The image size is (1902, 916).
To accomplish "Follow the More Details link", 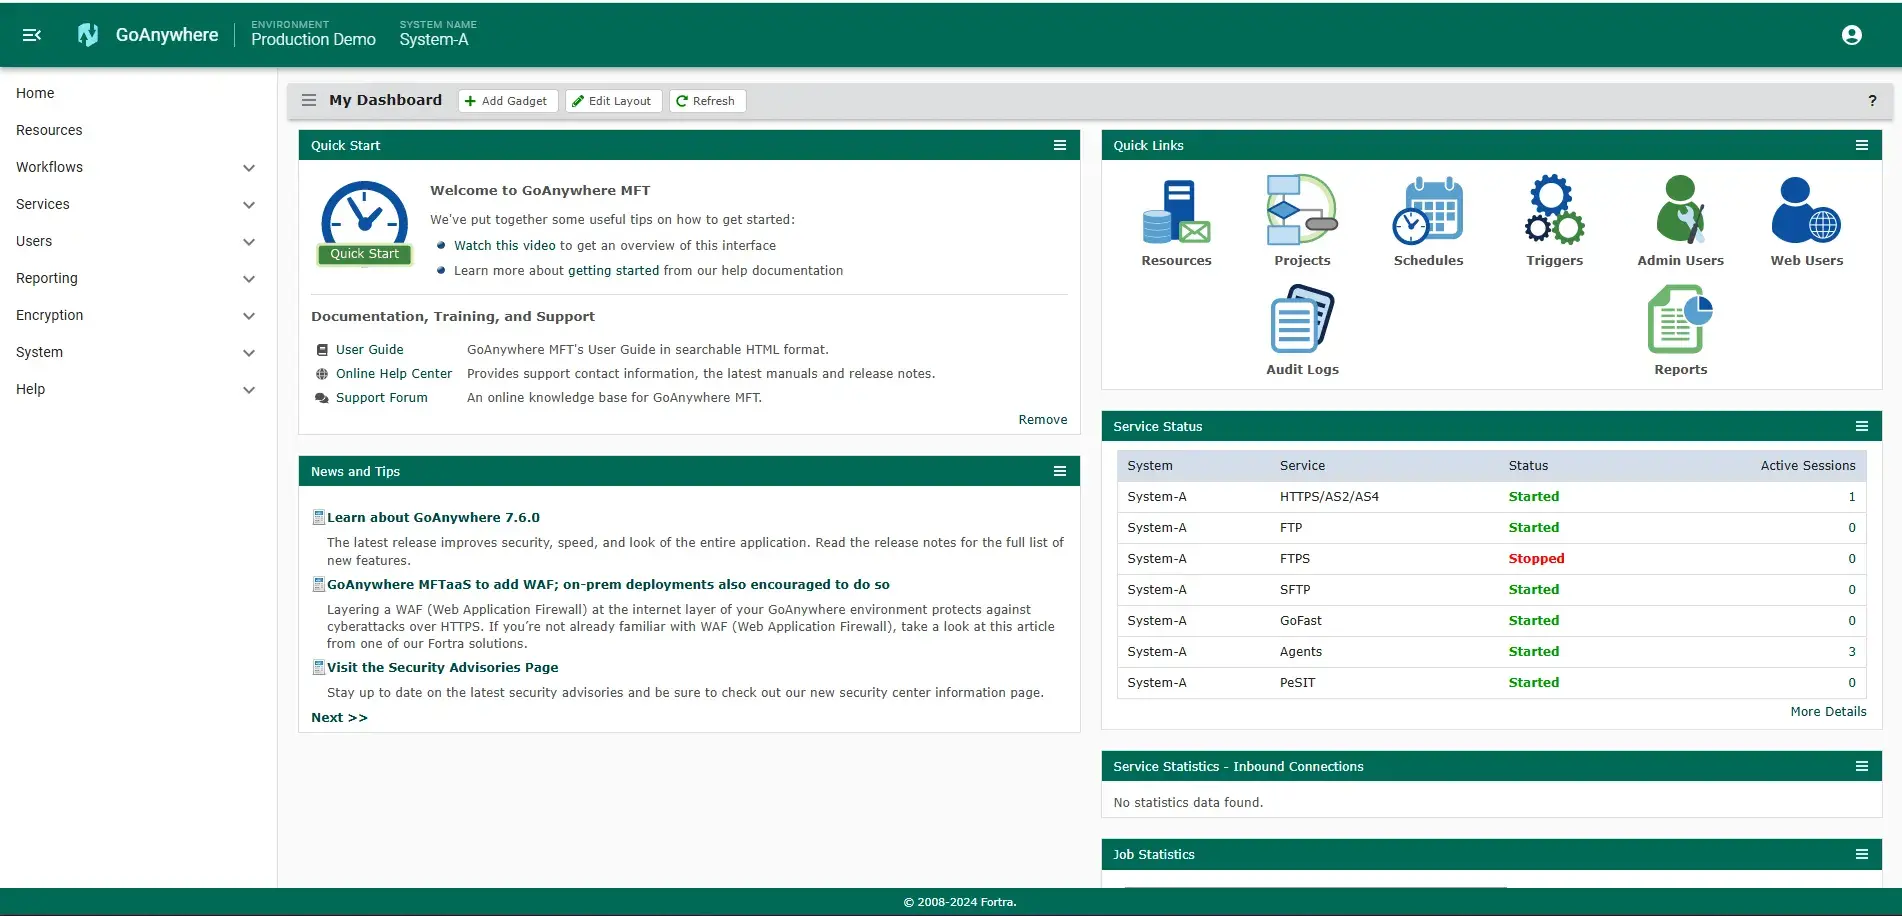I will point(1827,712).
